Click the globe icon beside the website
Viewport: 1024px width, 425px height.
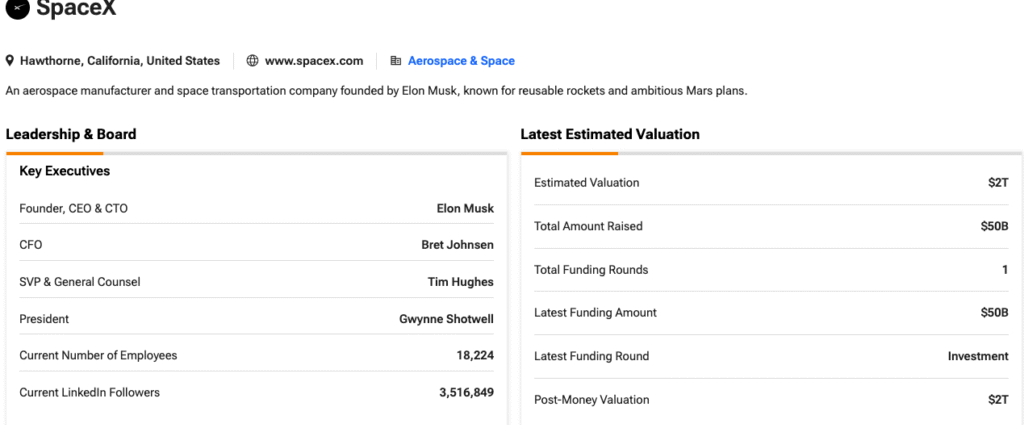[x=252, y=61]
